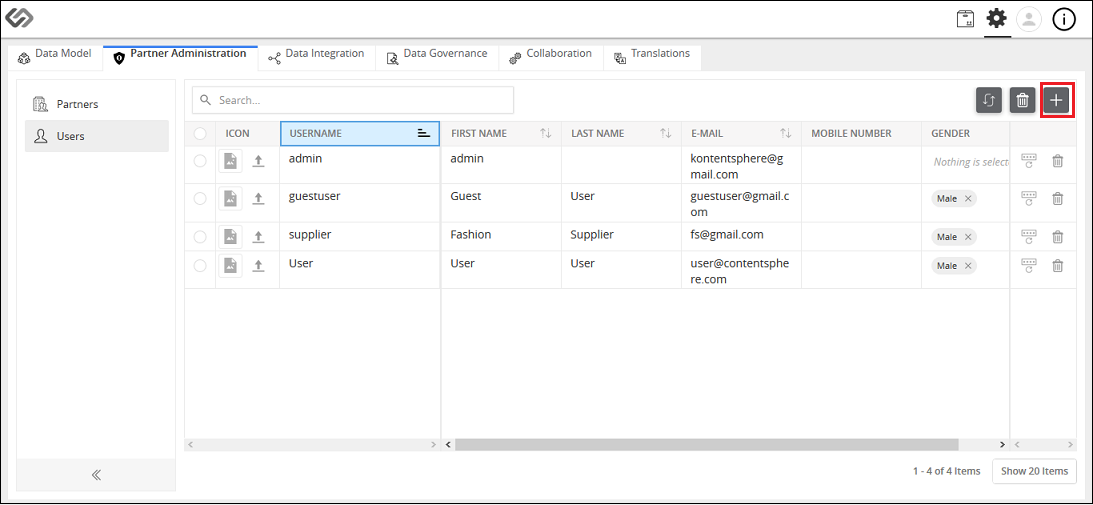Open the user profile avatar

click(x=1029, y=20)
